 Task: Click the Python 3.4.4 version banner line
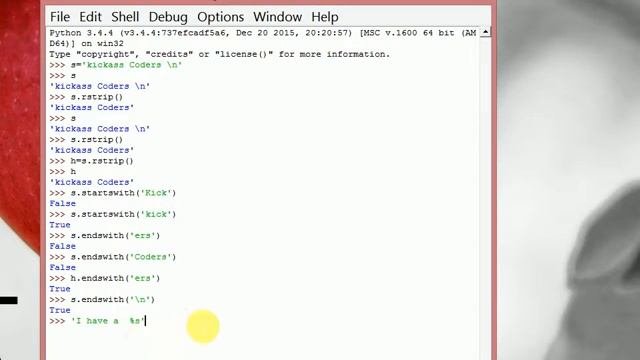263,33
